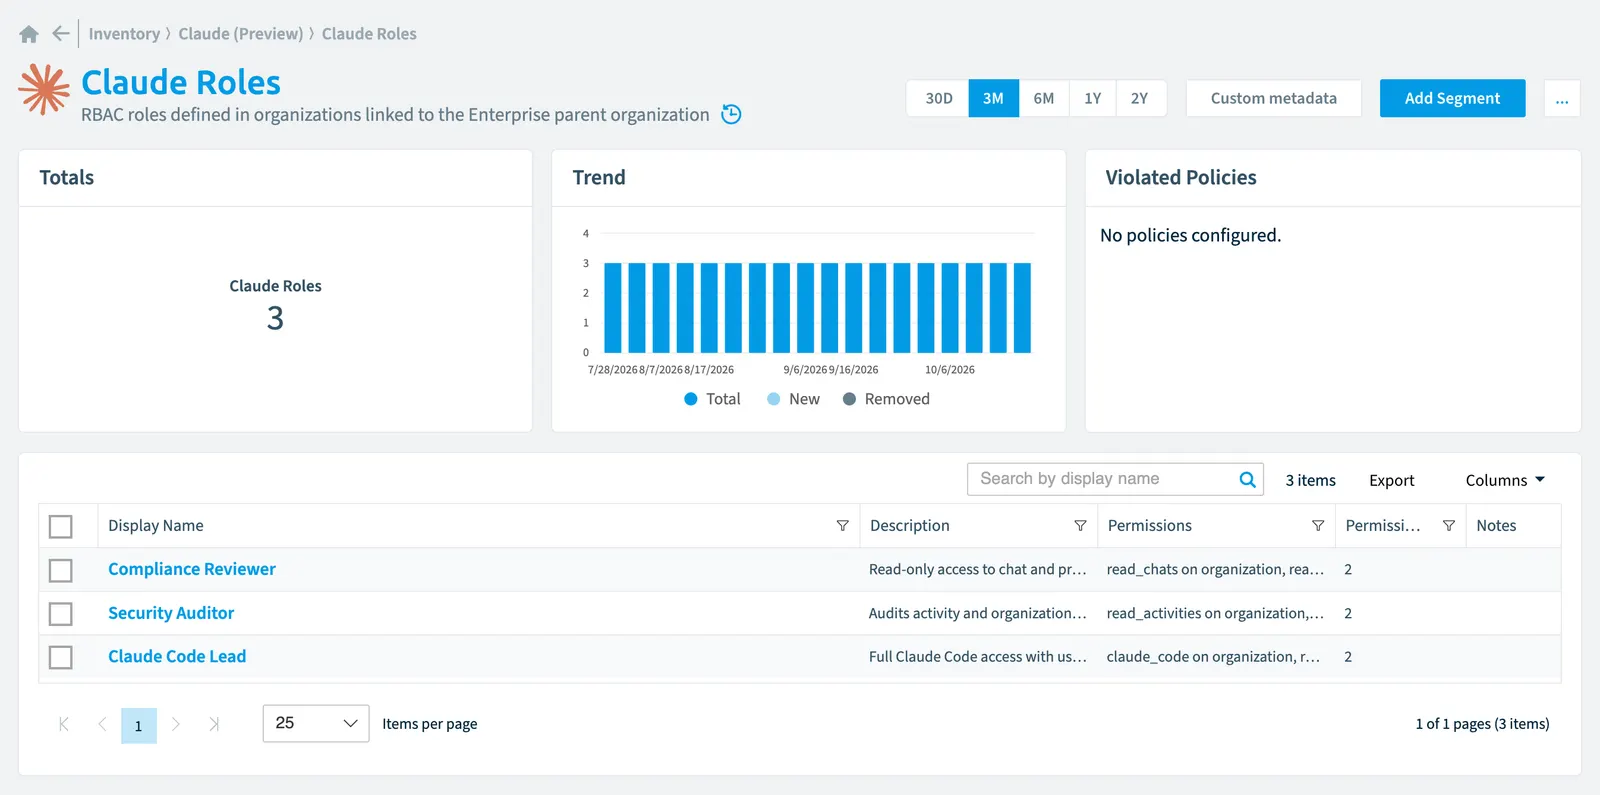Go to last page arrow

tap(214, 724)
